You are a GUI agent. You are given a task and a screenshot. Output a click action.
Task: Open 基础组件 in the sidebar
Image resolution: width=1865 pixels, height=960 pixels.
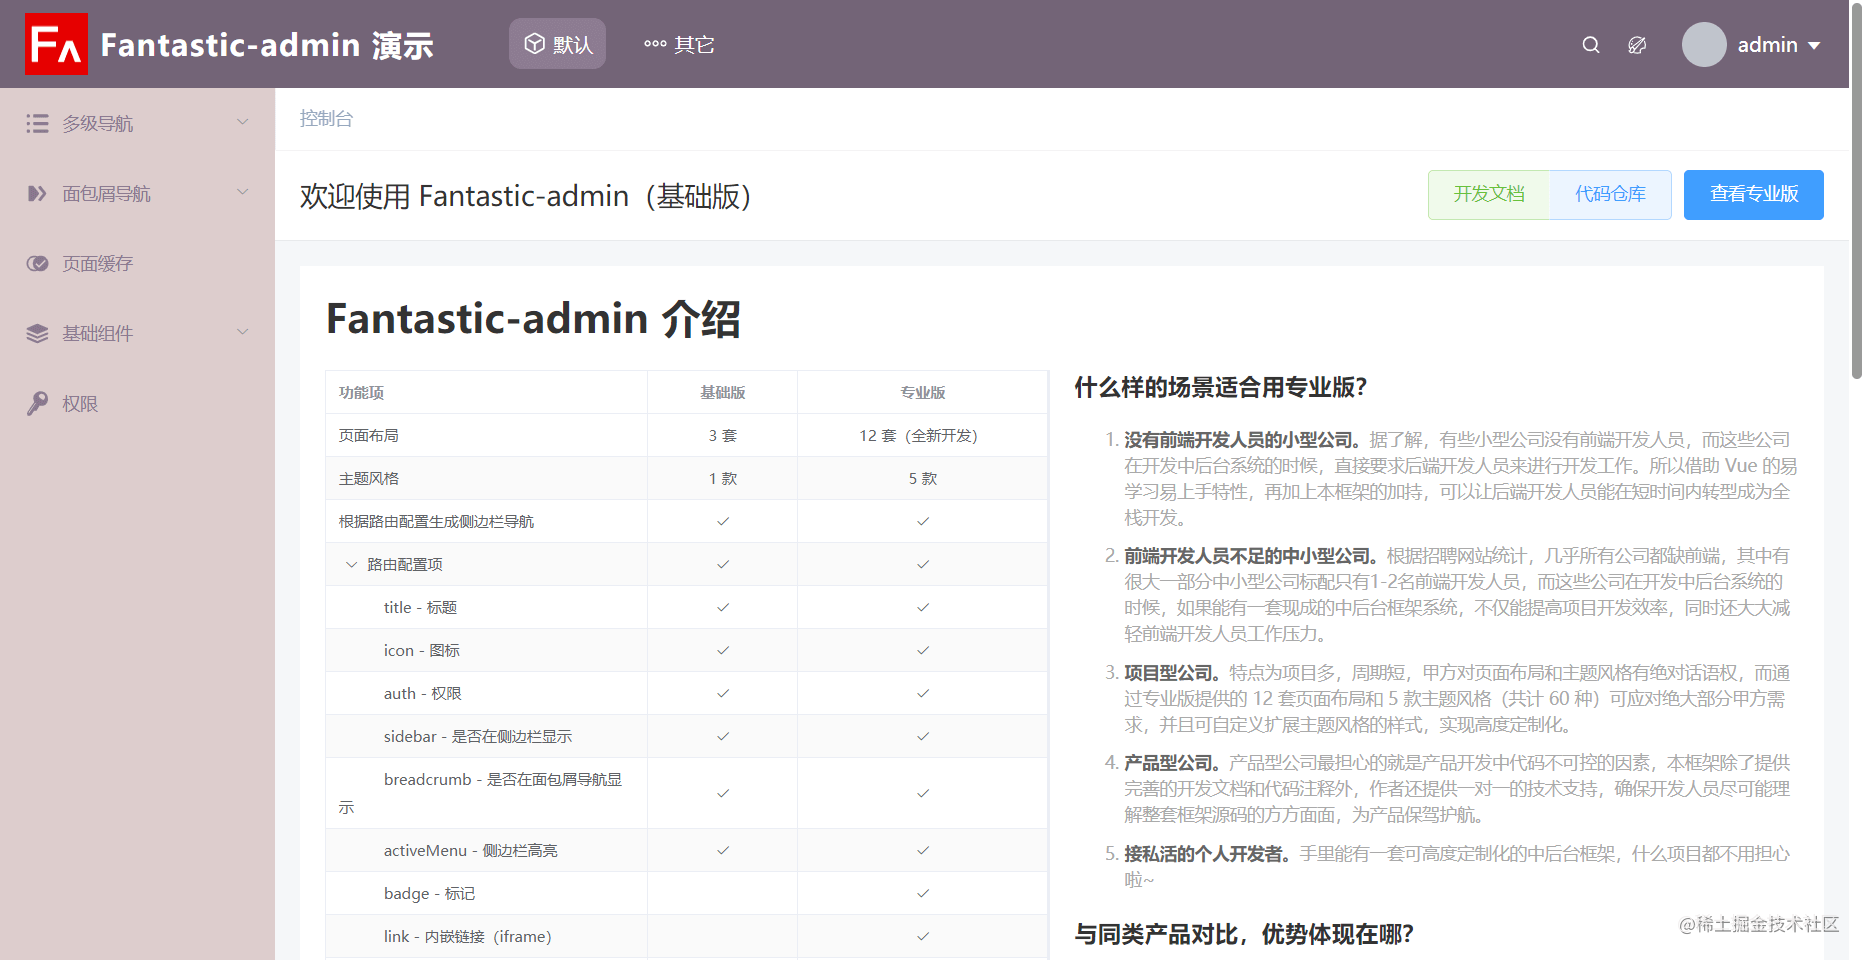coord(137,333)
